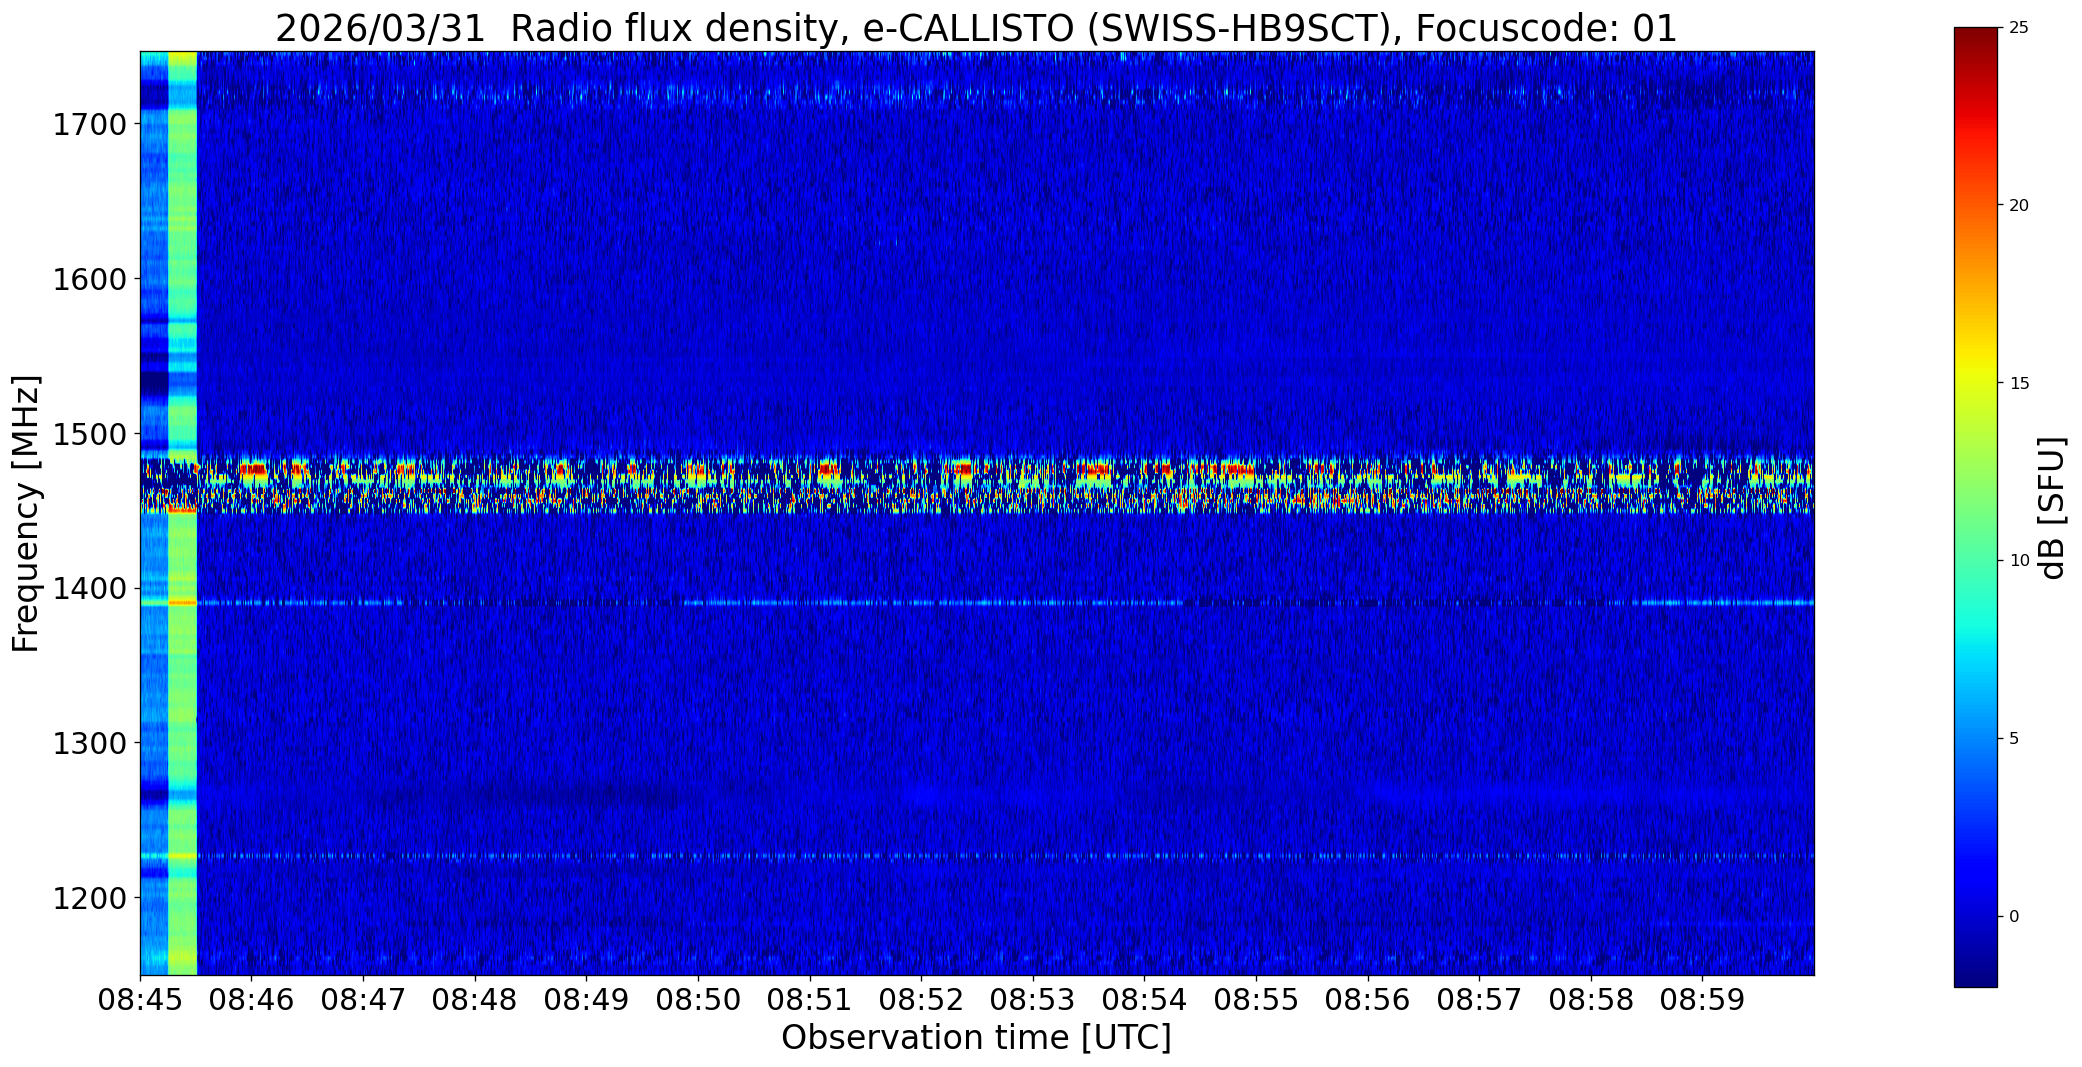Click the colorbar tick label 15

2019,383
